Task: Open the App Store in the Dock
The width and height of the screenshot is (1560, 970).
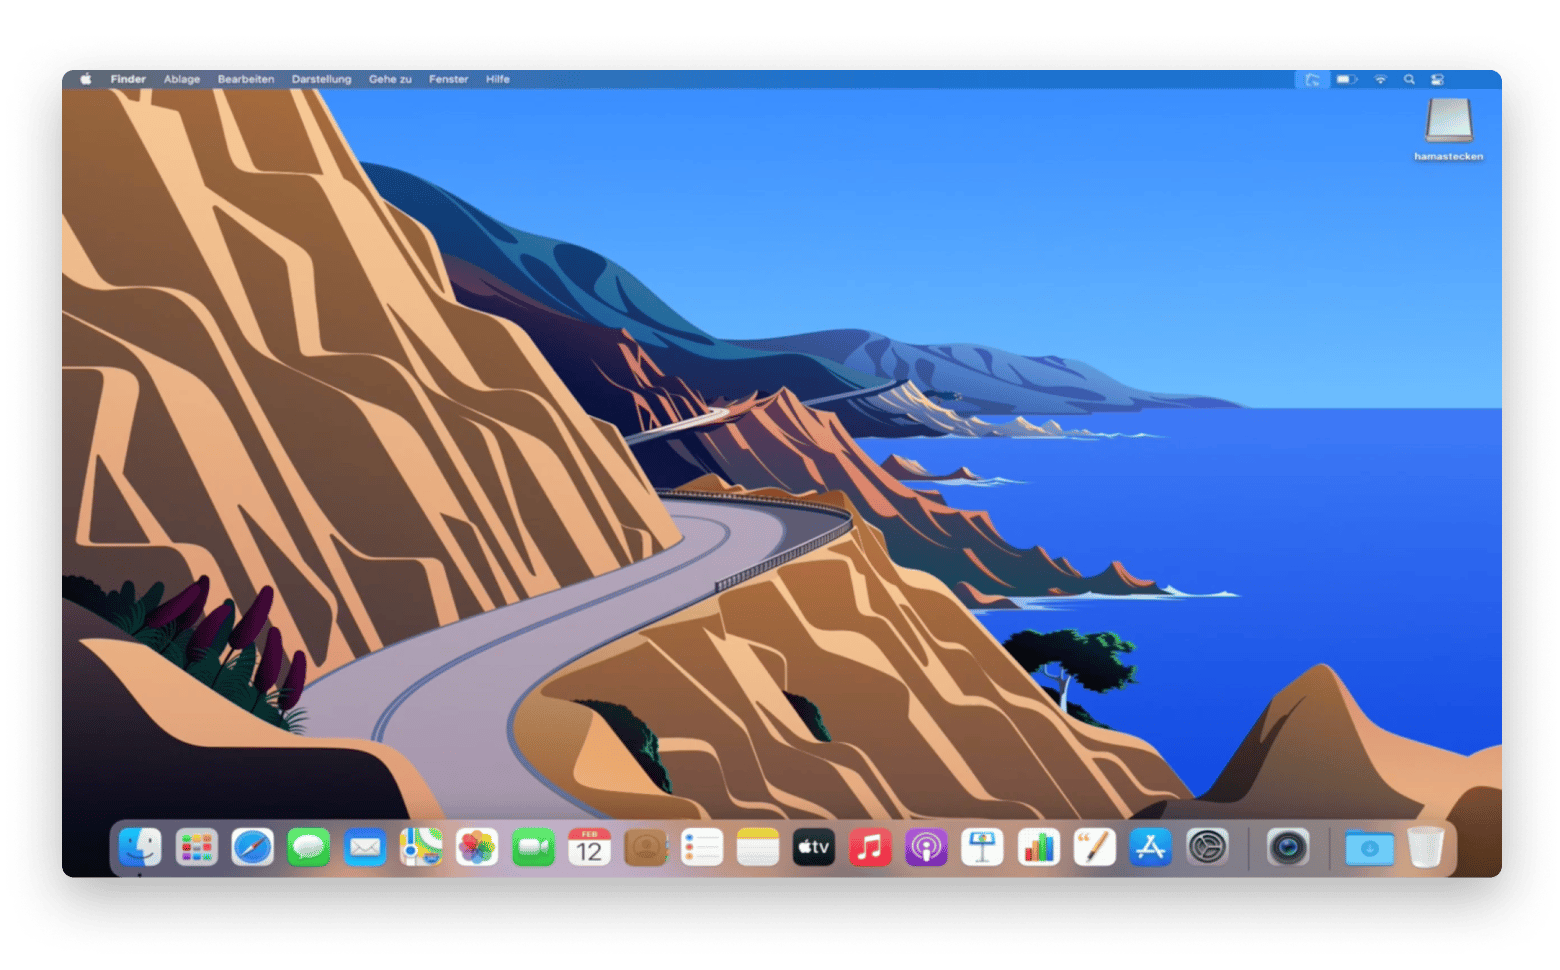Action: pos(1151,848)
